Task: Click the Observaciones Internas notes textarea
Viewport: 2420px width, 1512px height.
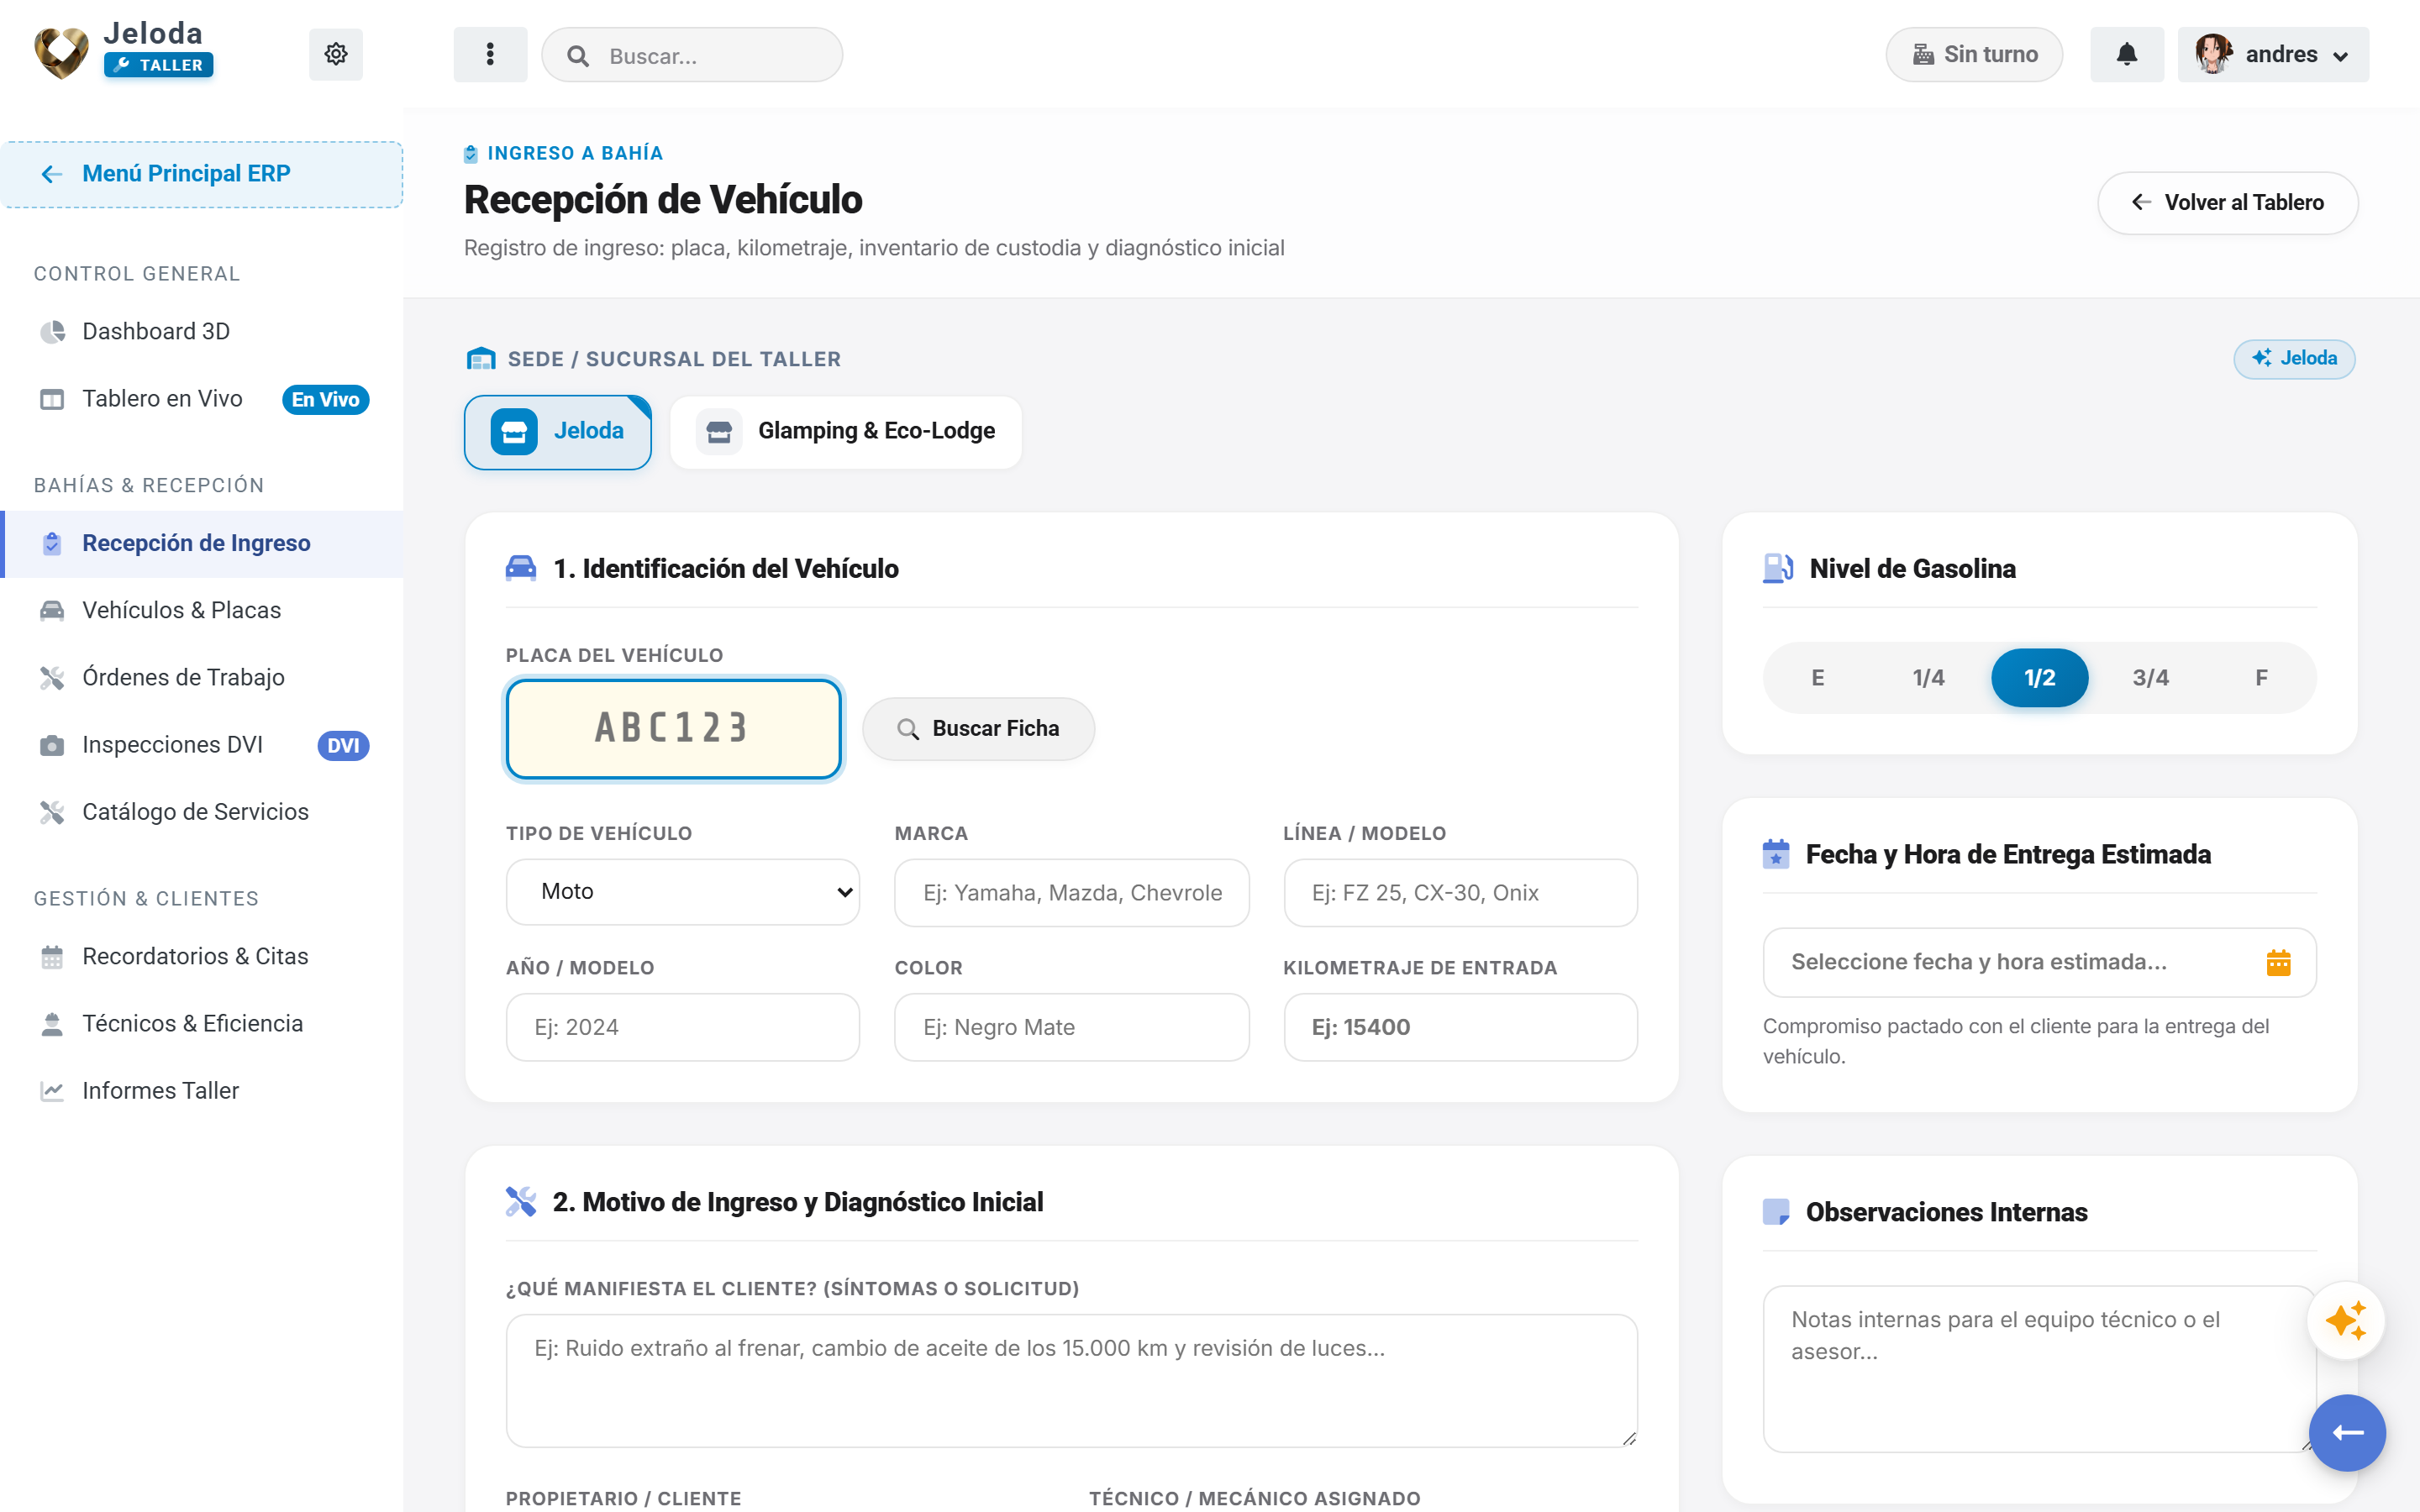Action: click(2039, 1368)
